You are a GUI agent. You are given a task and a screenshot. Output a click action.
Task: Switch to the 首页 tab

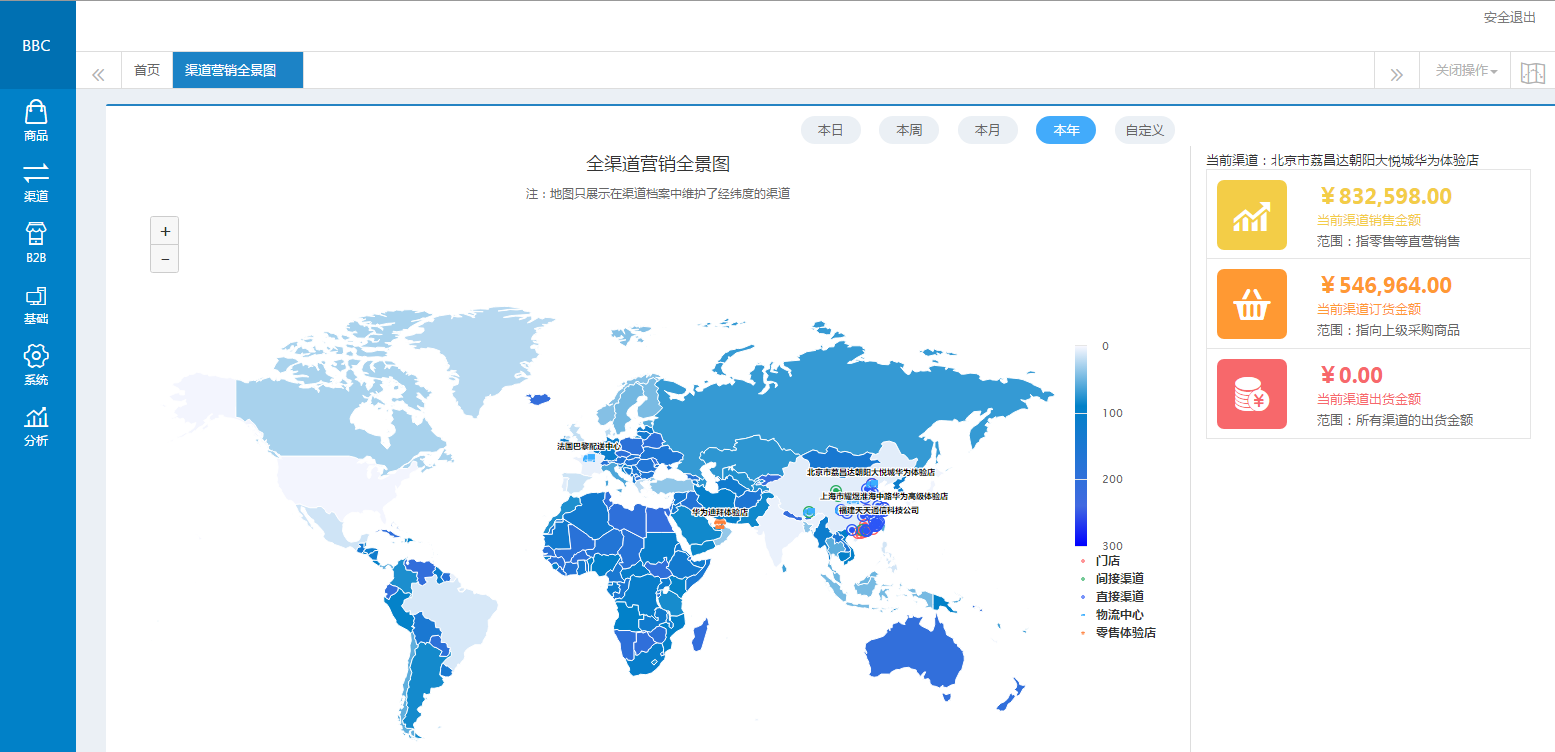point(147,70)
